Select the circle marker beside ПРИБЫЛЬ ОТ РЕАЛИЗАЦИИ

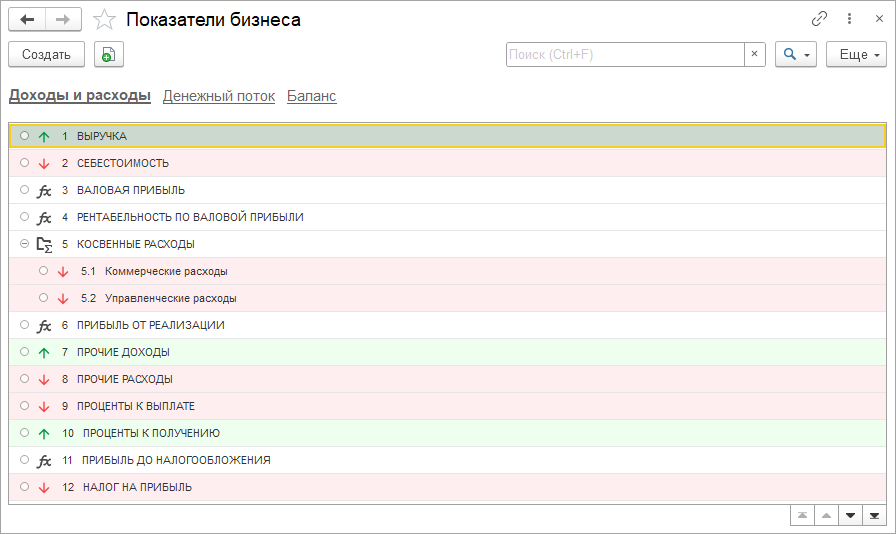(24, 324)
